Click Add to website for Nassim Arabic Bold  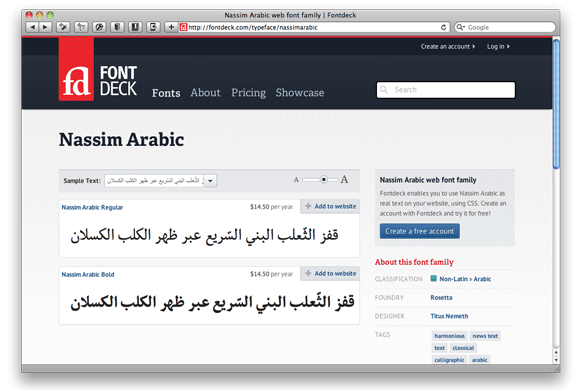pyautogui.click(x=330, y=273)
